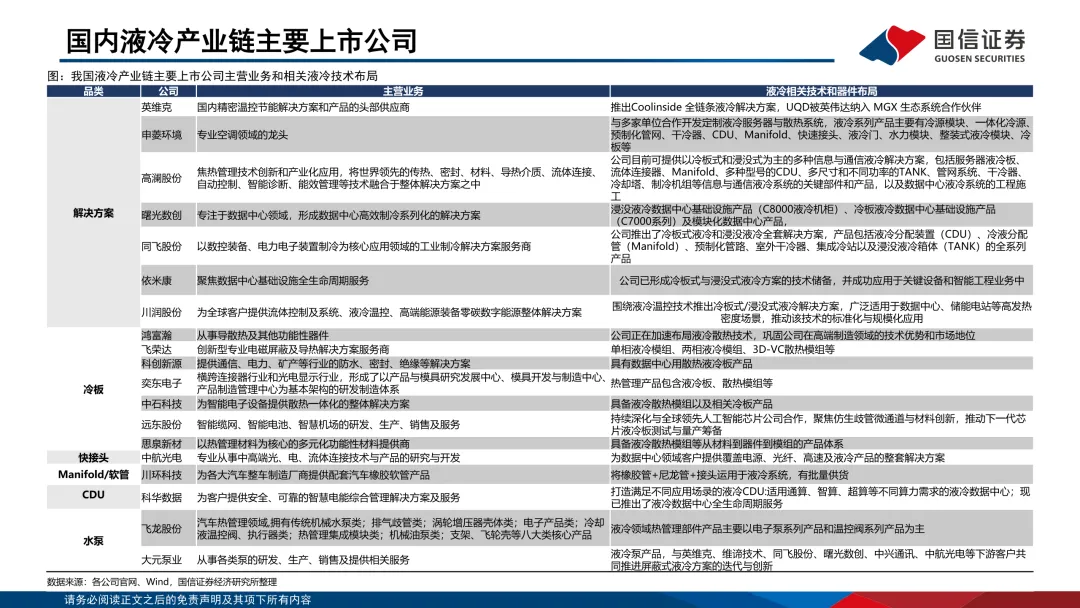1080x608 pixels.
Task: Click the 国信证券 Chinese logo text
Action: click(979, 39)
